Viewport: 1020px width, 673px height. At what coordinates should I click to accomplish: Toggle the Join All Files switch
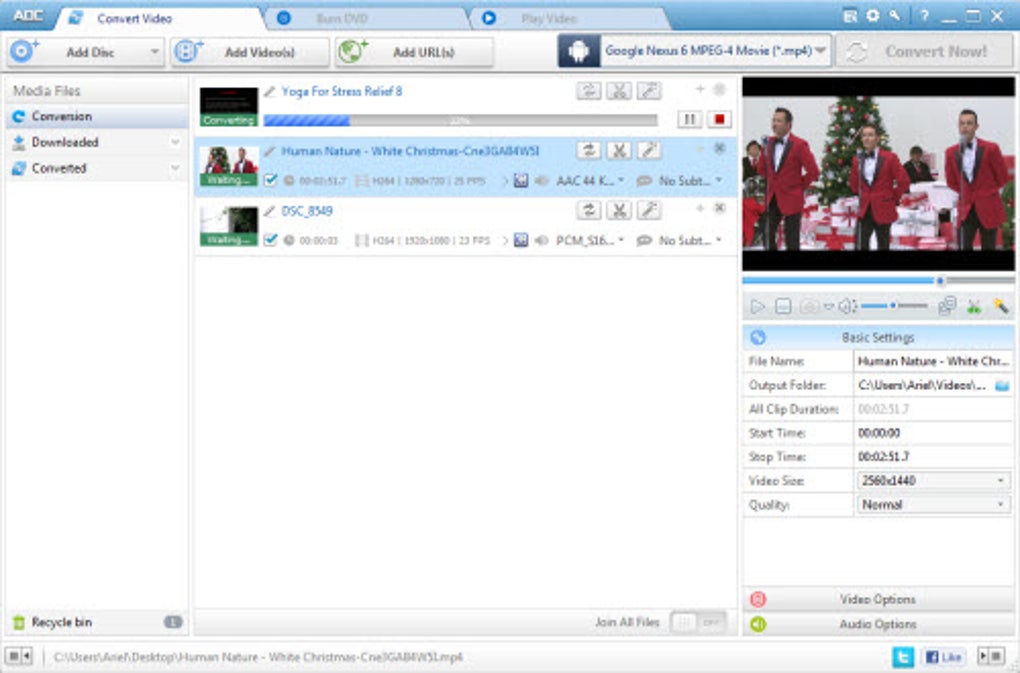click(x=698, y=622)
